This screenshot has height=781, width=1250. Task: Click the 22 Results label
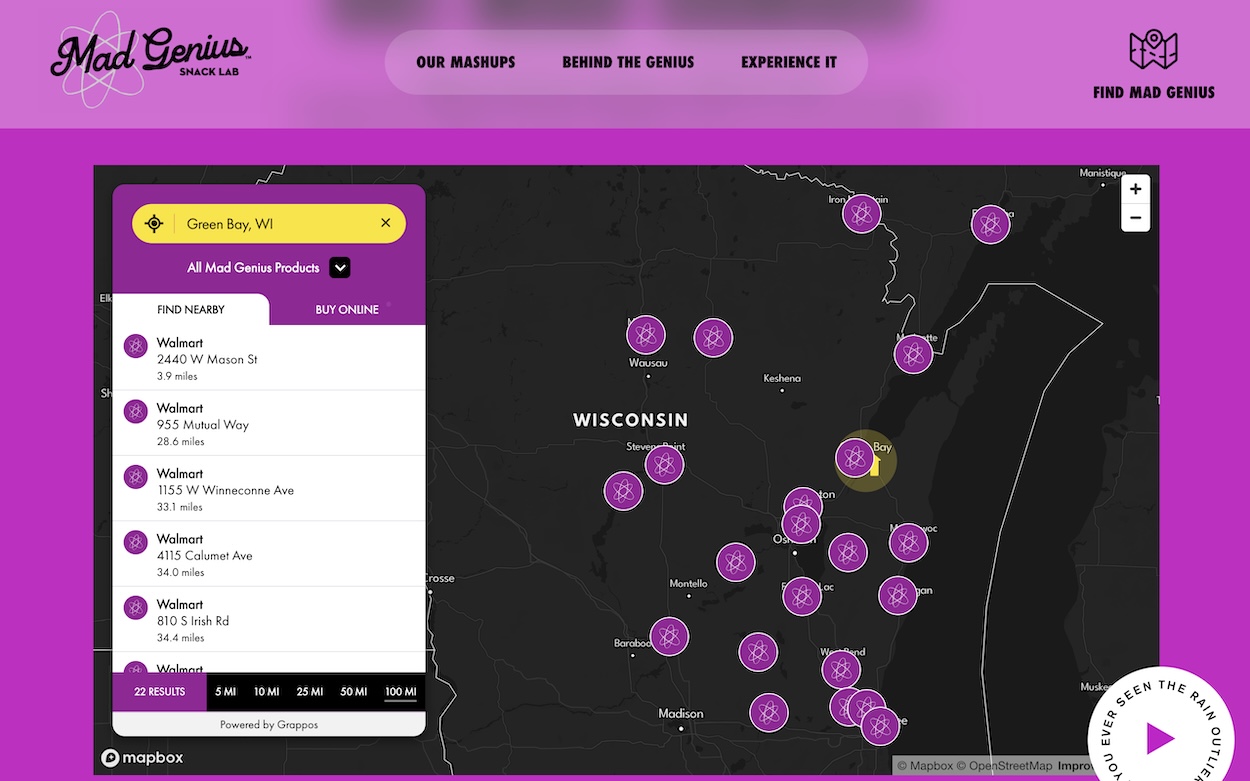pyautogui.click(x=160, y=692)
